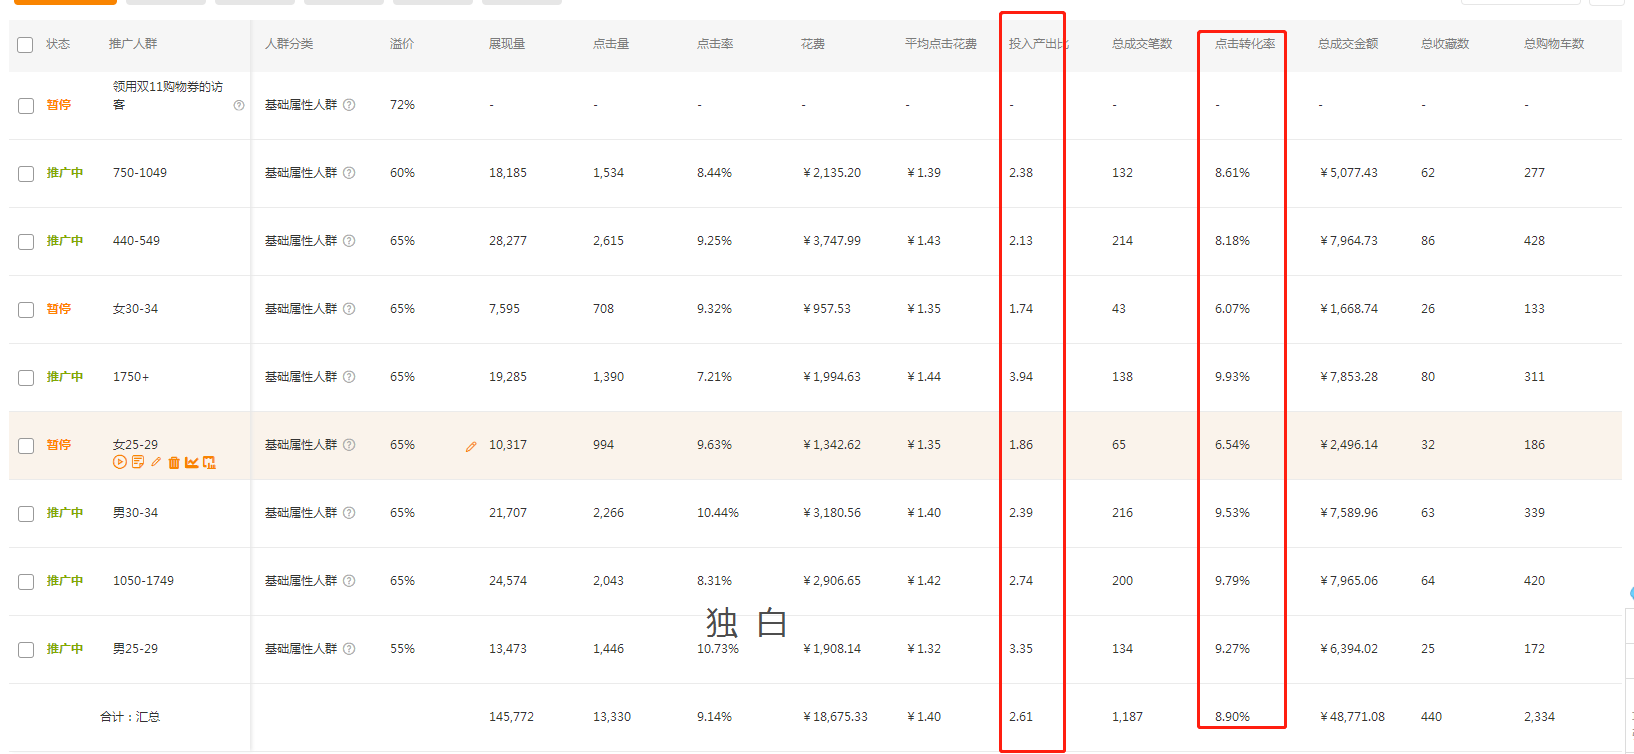Help icon beside 基础属性人群 in 1750+ row
Screen dimensions: 1634x754
[x=349, y=377]
